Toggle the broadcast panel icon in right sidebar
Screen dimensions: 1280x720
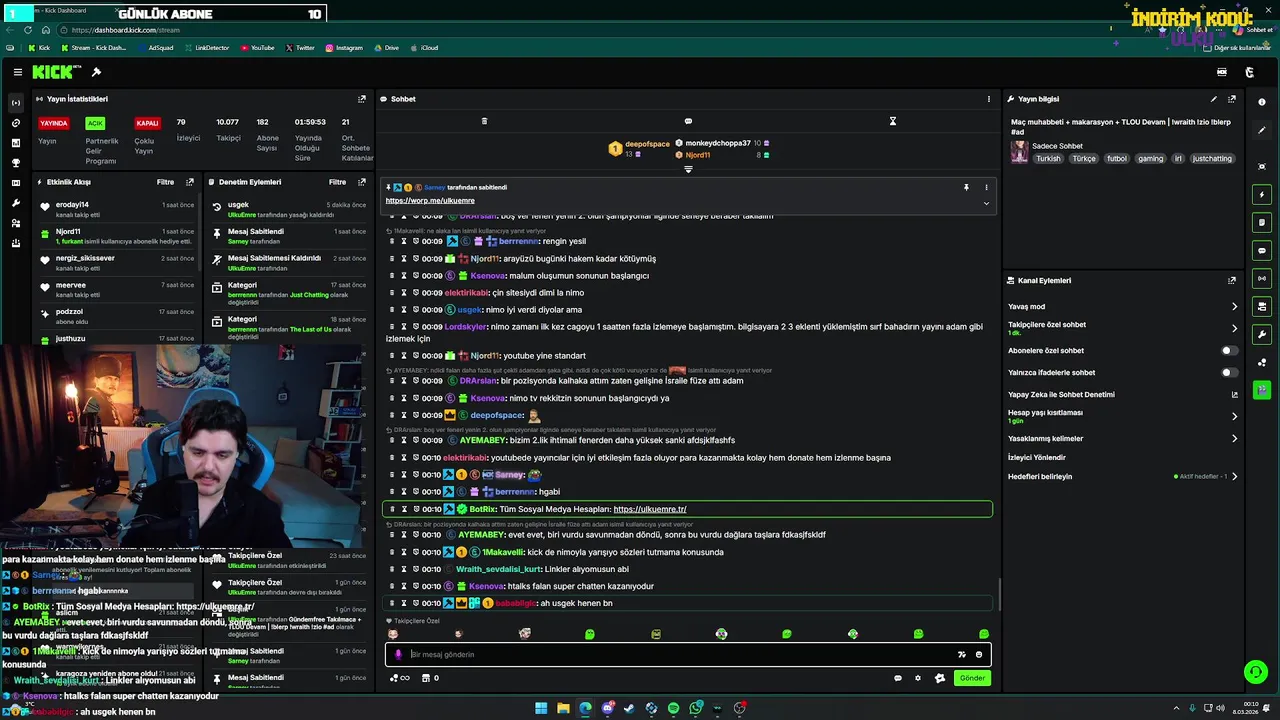pyautogui.click(x=1262, y=278)
